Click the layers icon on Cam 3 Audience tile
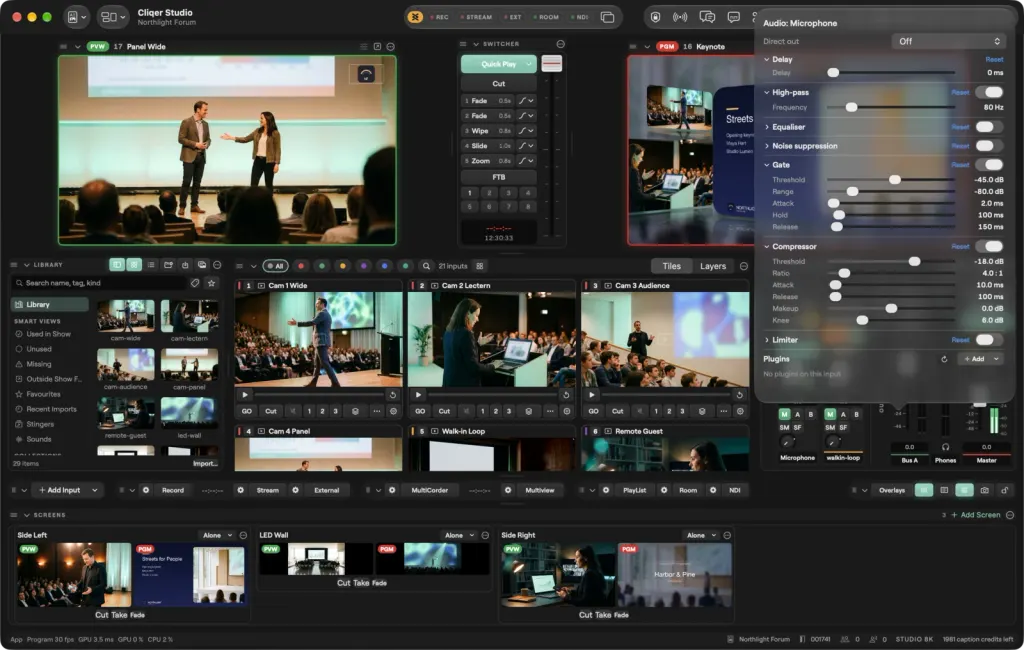1024x650 pixels. pyautogui.click(x=702, y=411)
